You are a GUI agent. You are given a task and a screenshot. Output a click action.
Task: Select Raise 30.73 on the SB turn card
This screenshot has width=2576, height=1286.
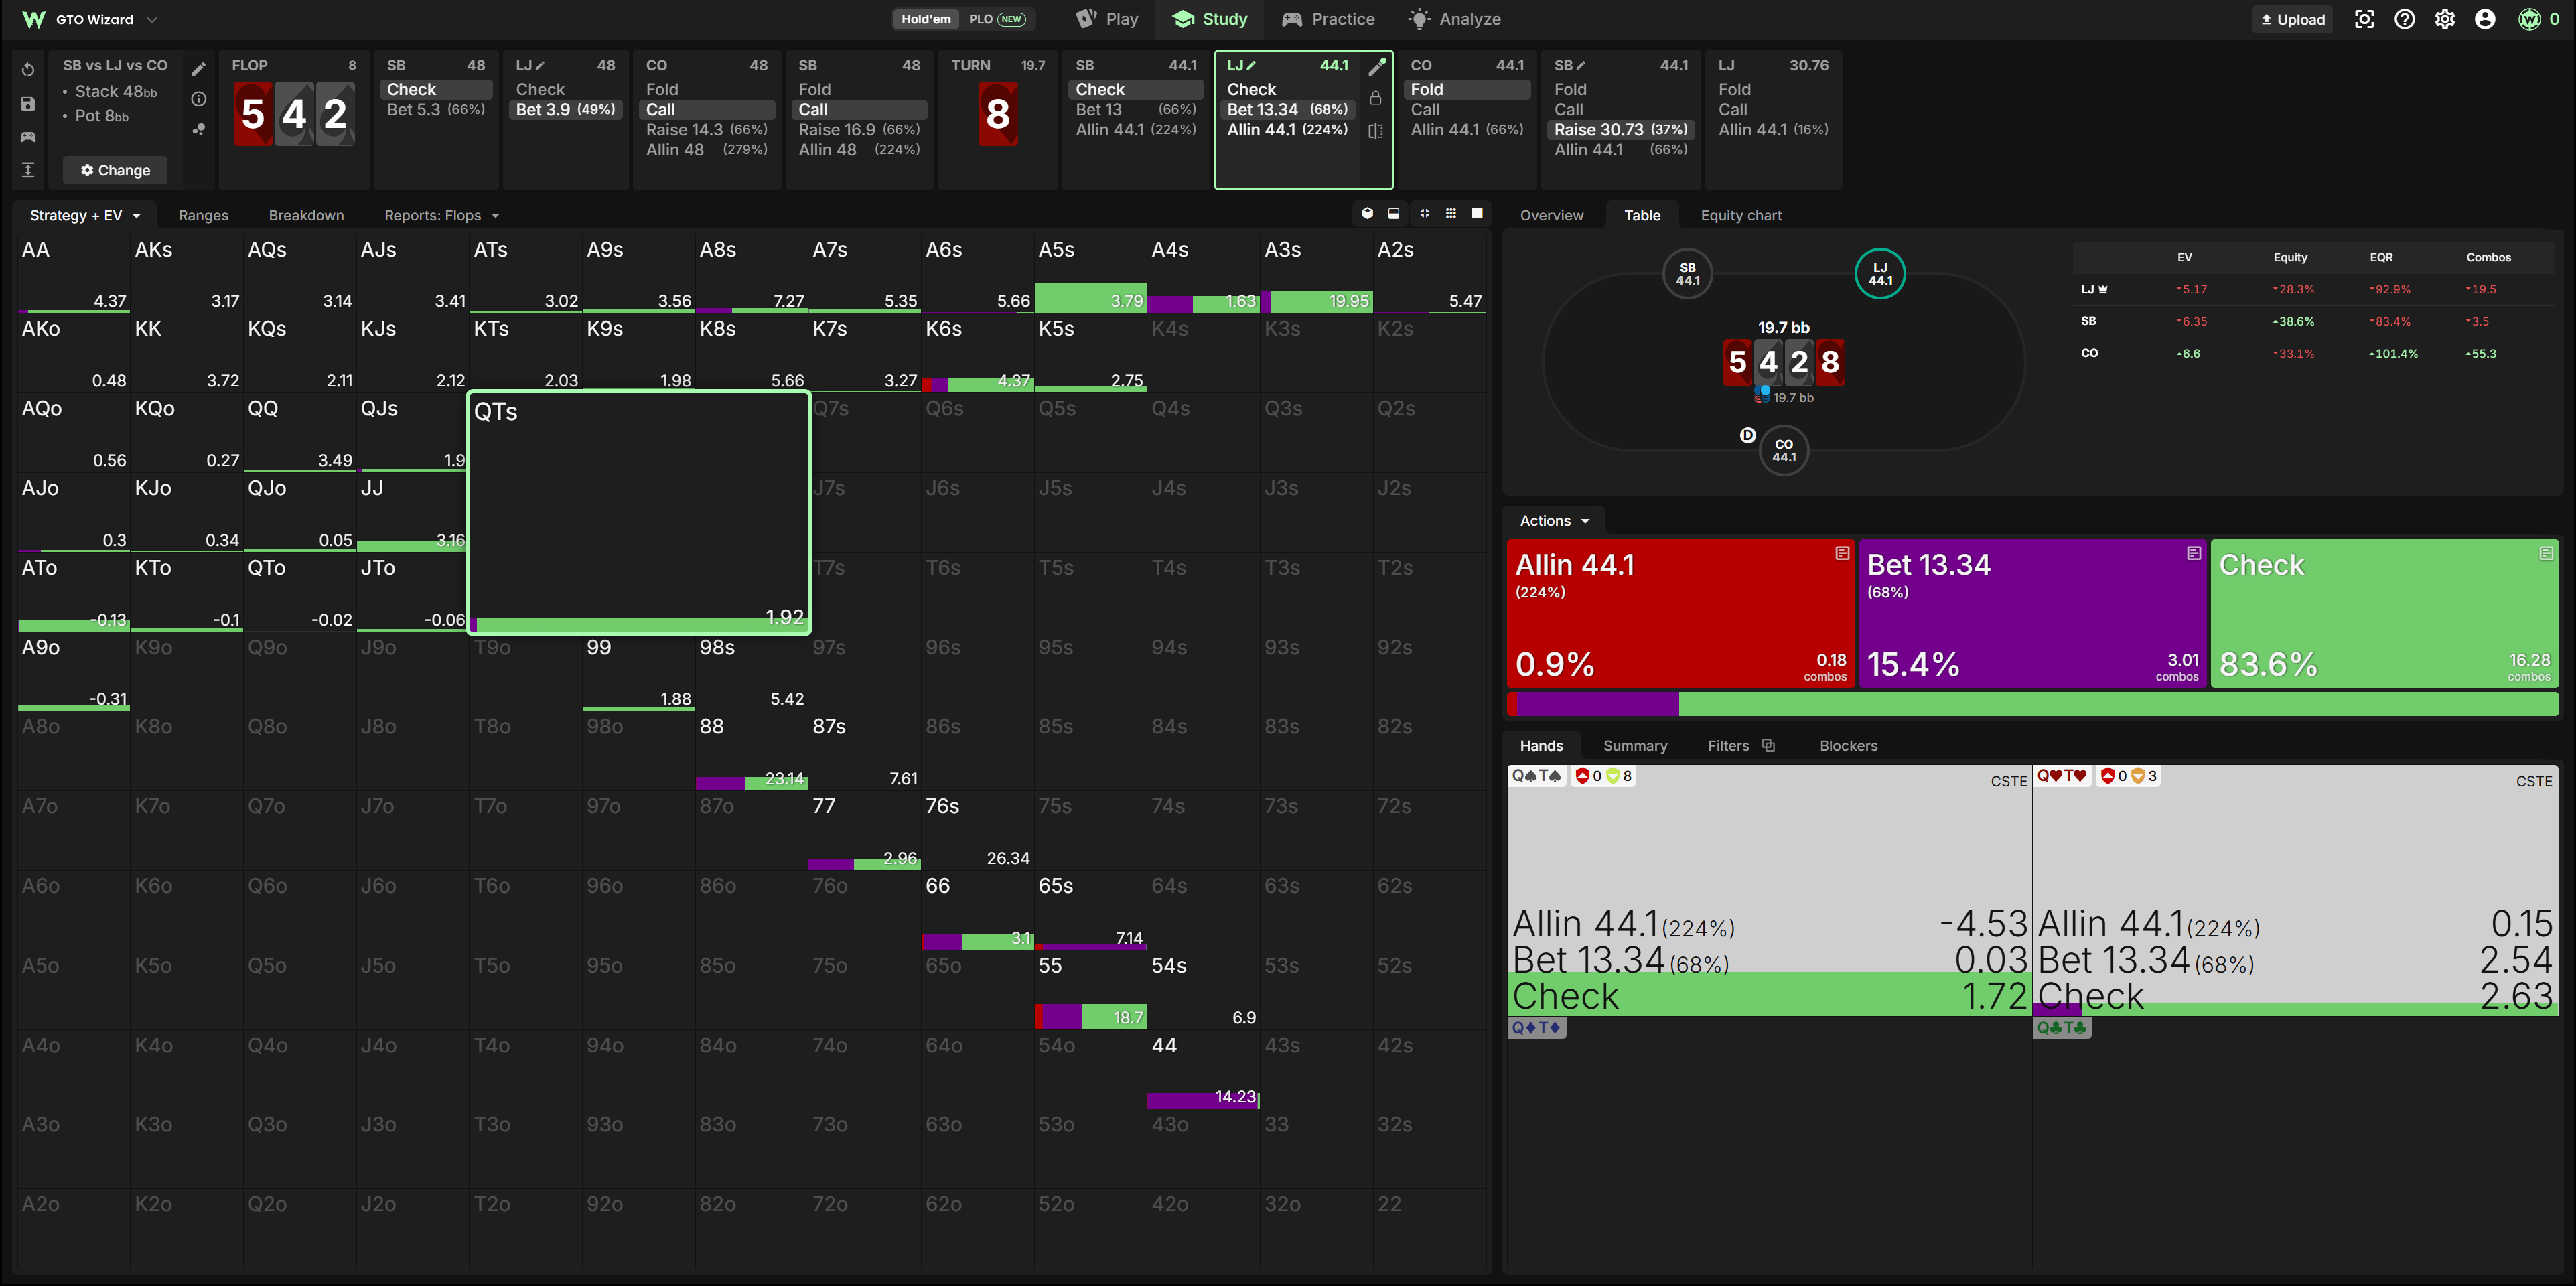[x=1621, y=129]
